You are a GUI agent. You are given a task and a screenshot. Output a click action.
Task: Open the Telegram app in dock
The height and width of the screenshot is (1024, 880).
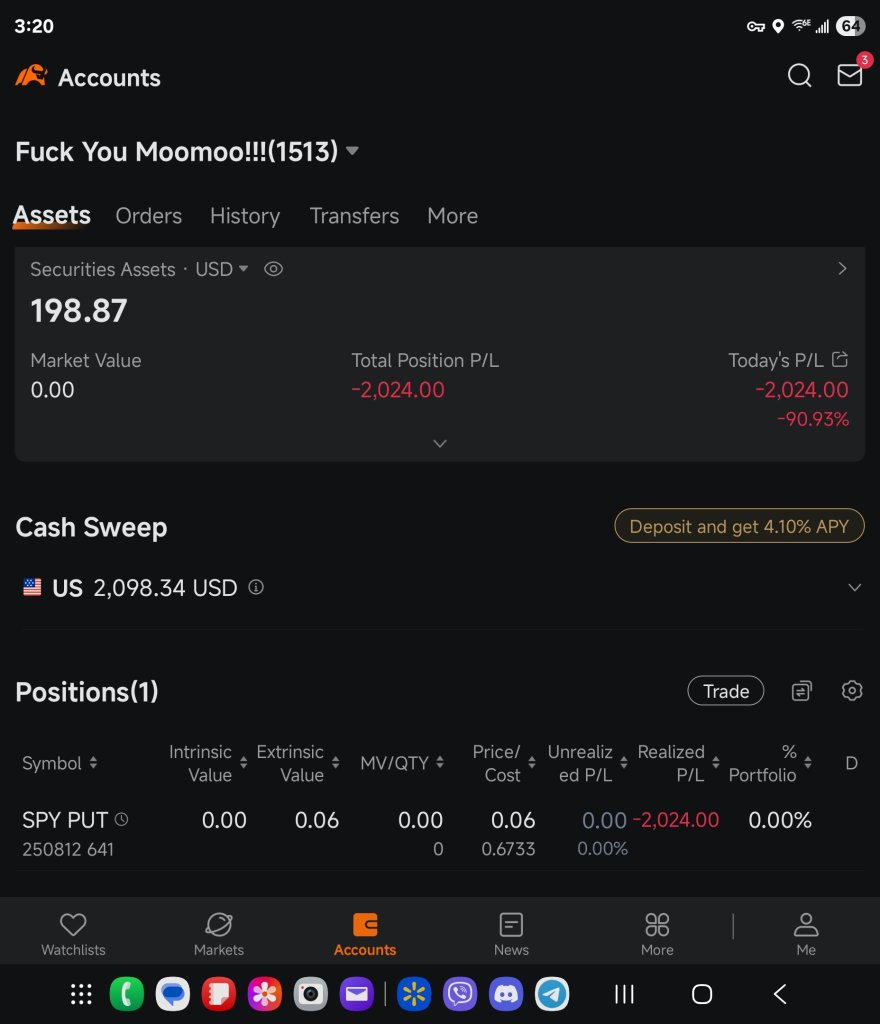tap(552, 994)
